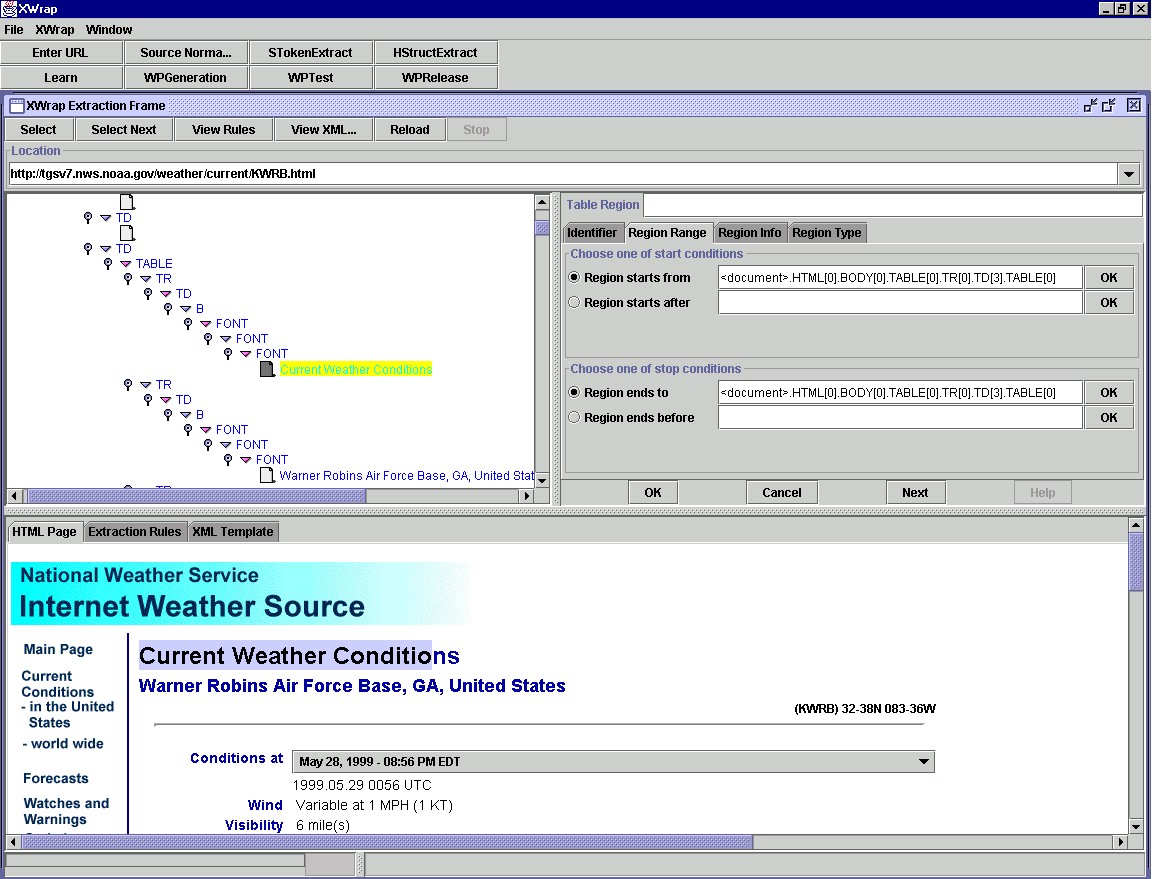Close the XWrap Extraction Frame panel

click(x=1133, y=105)
